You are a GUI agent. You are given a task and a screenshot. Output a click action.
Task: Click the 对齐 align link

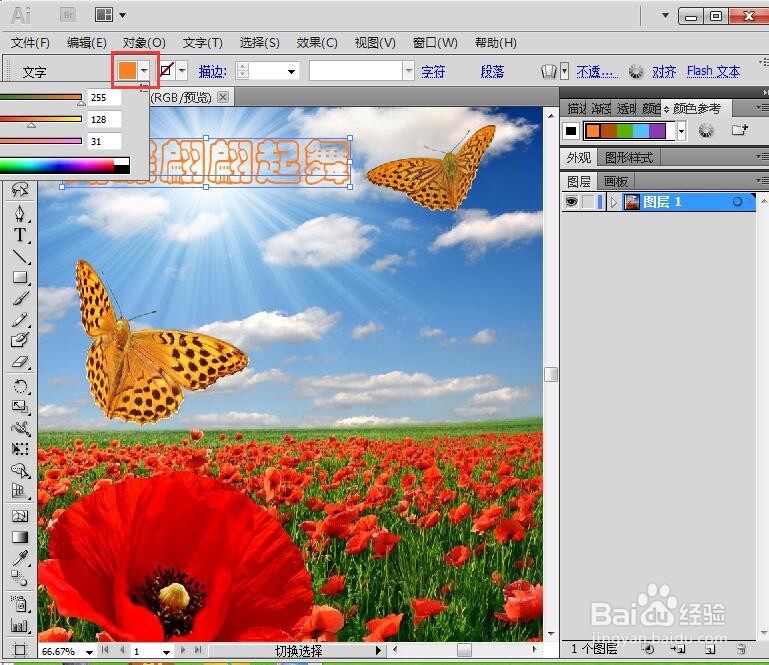(664, 72)
